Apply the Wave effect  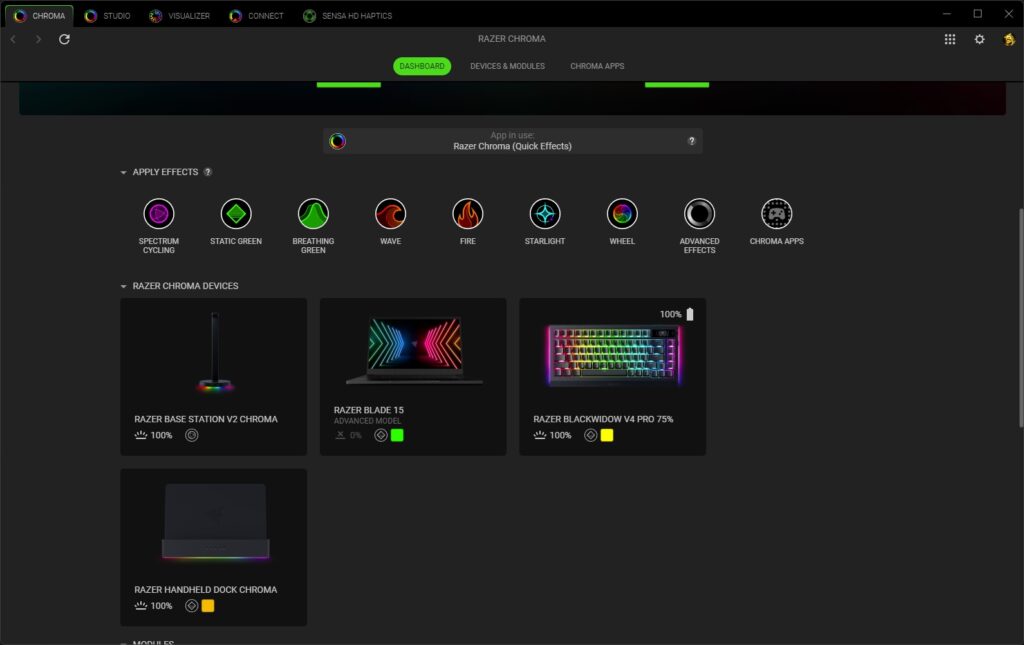[x=391, y=213]
